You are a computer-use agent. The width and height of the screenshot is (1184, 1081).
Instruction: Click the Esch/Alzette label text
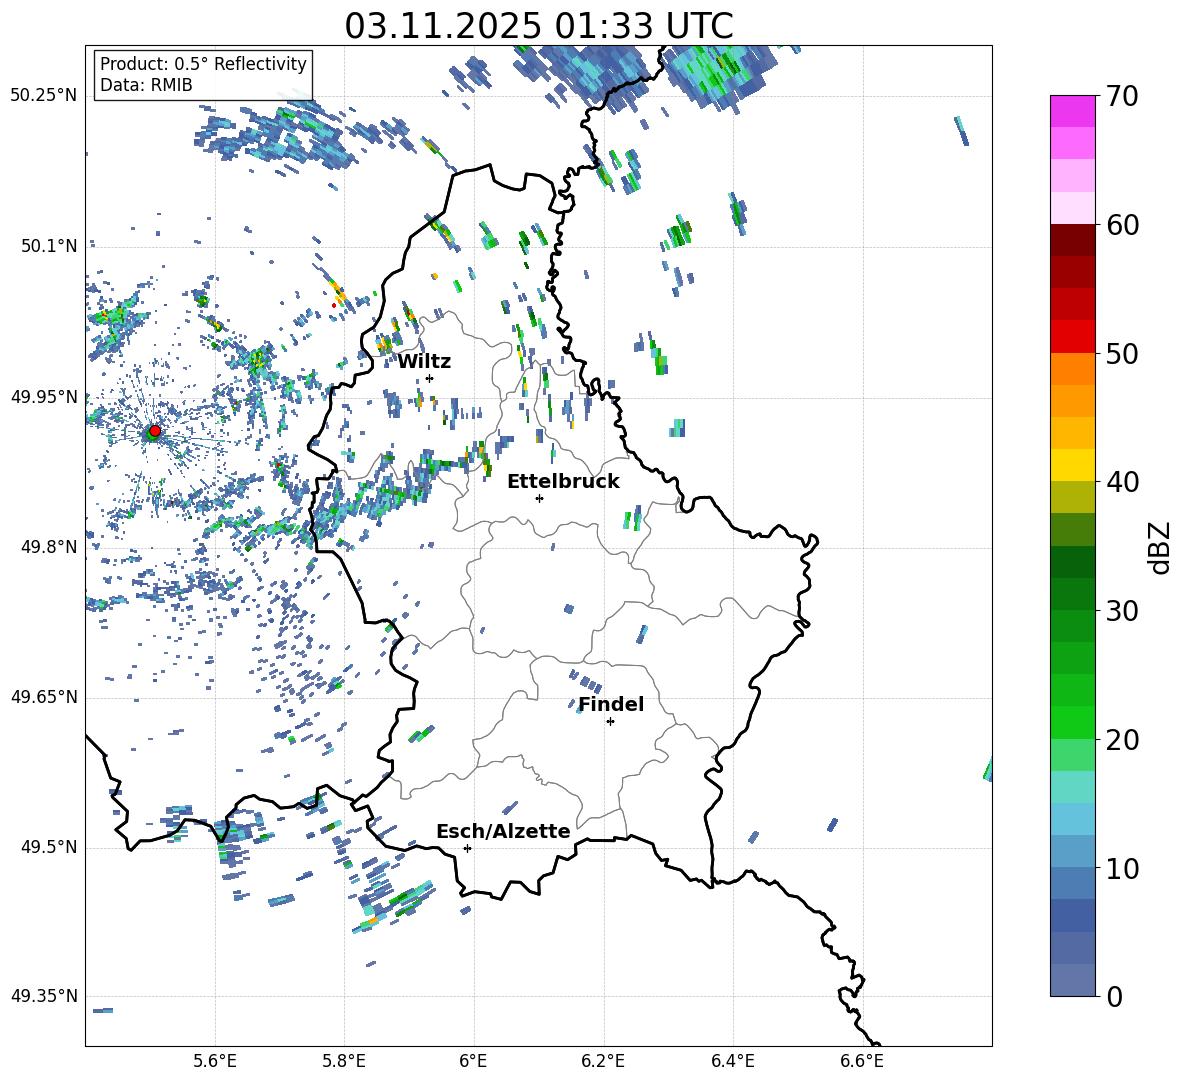[503, 831]
